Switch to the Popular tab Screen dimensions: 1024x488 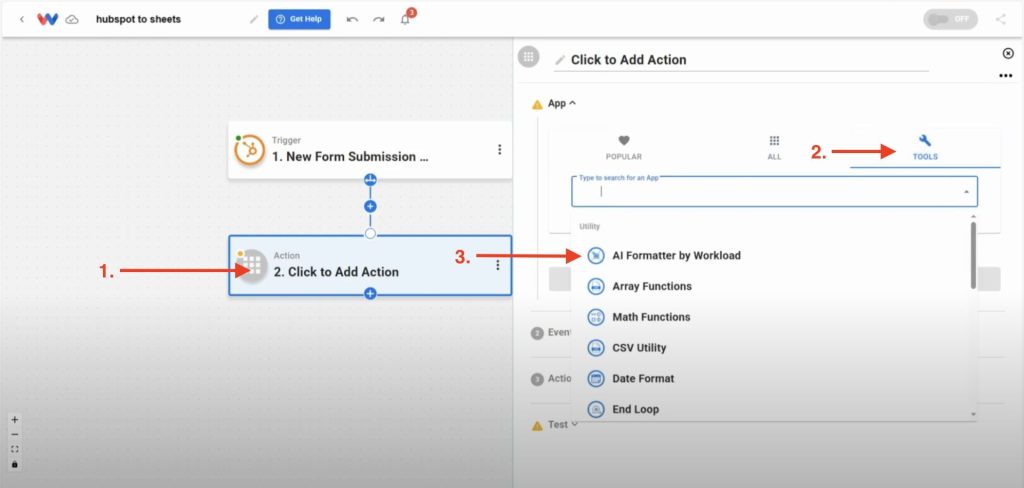[x=624, y=148]
